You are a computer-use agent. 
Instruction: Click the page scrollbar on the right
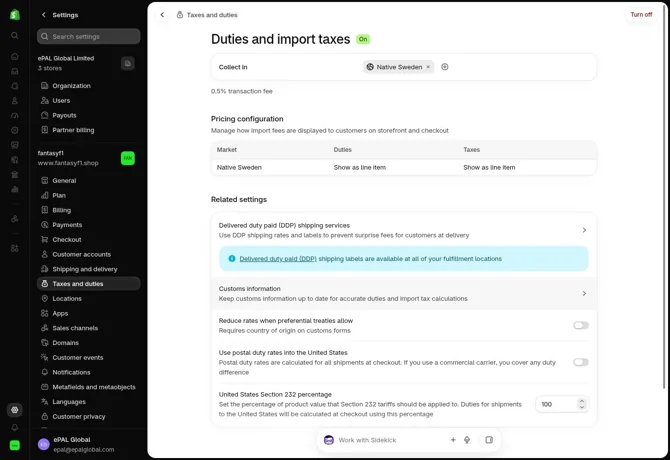(x=664, y=196)
